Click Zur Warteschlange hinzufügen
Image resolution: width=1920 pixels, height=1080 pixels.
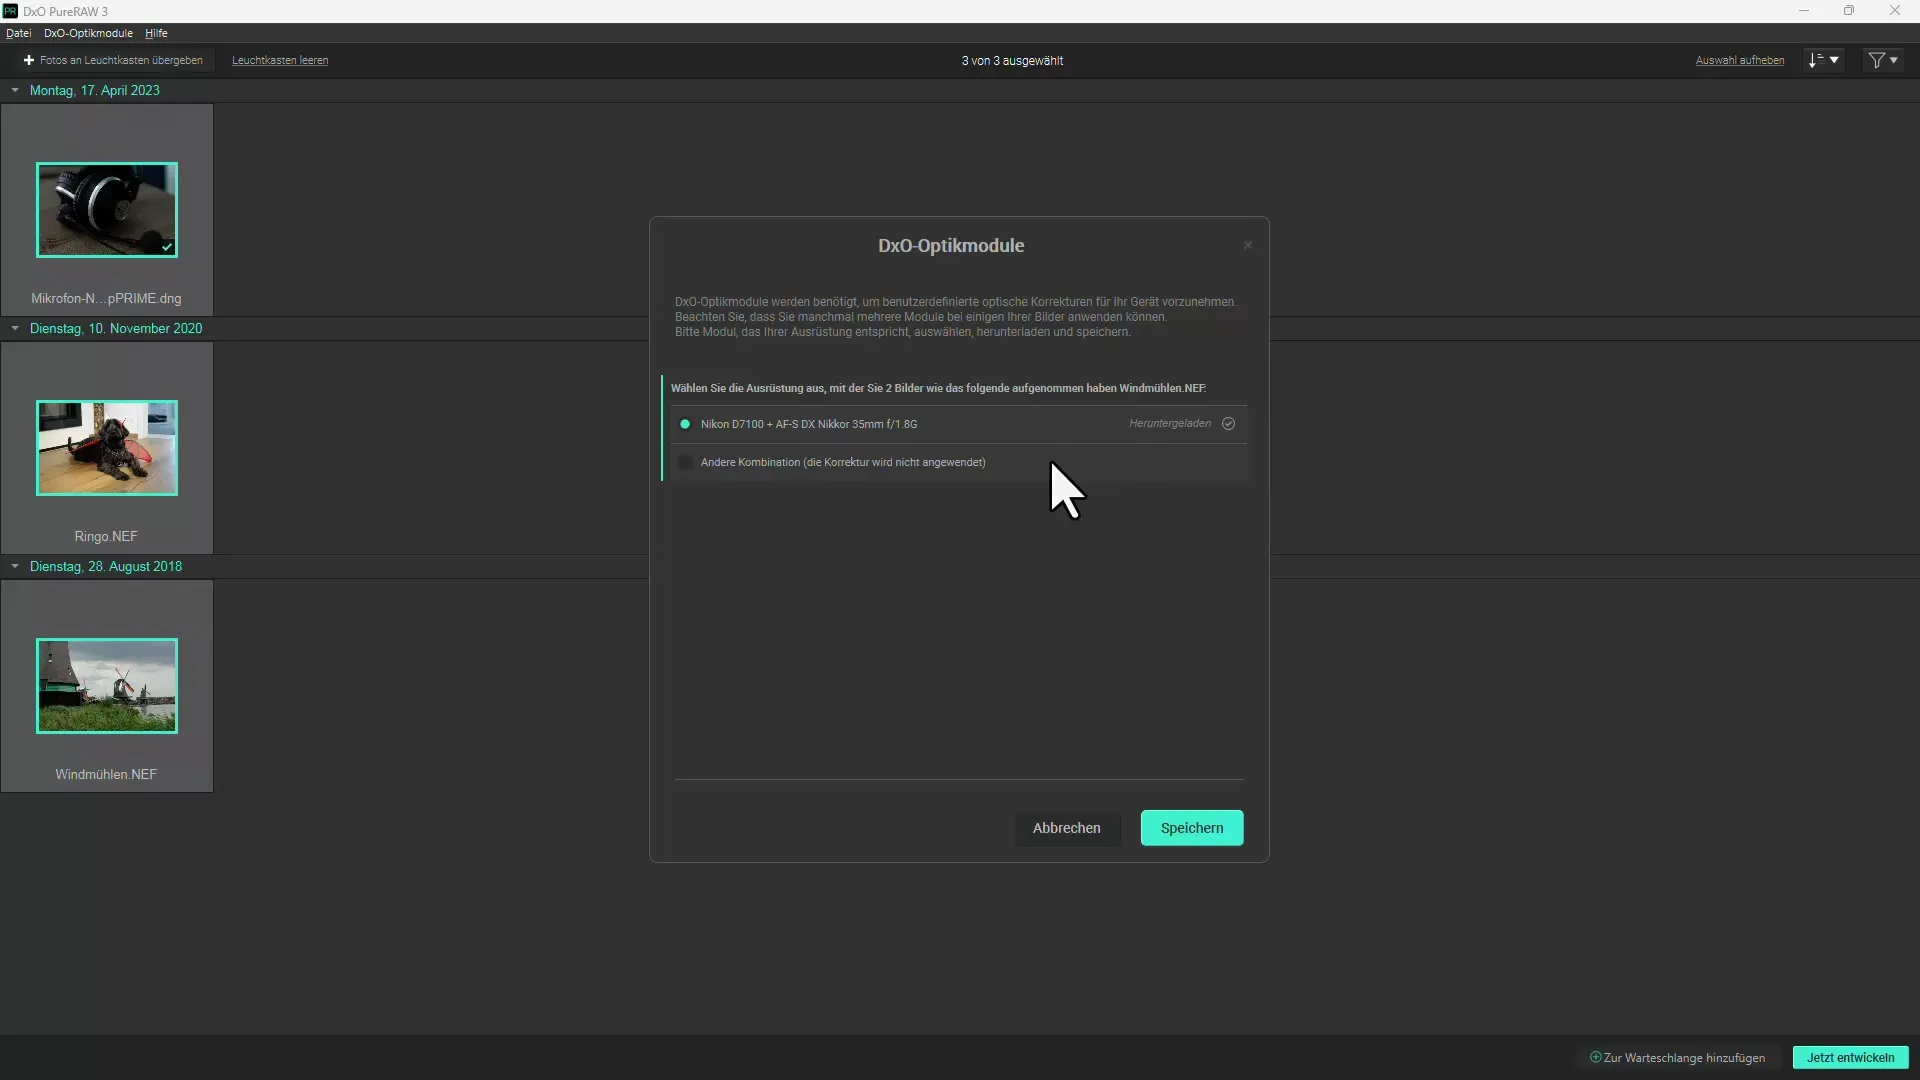[1677, 1058]
